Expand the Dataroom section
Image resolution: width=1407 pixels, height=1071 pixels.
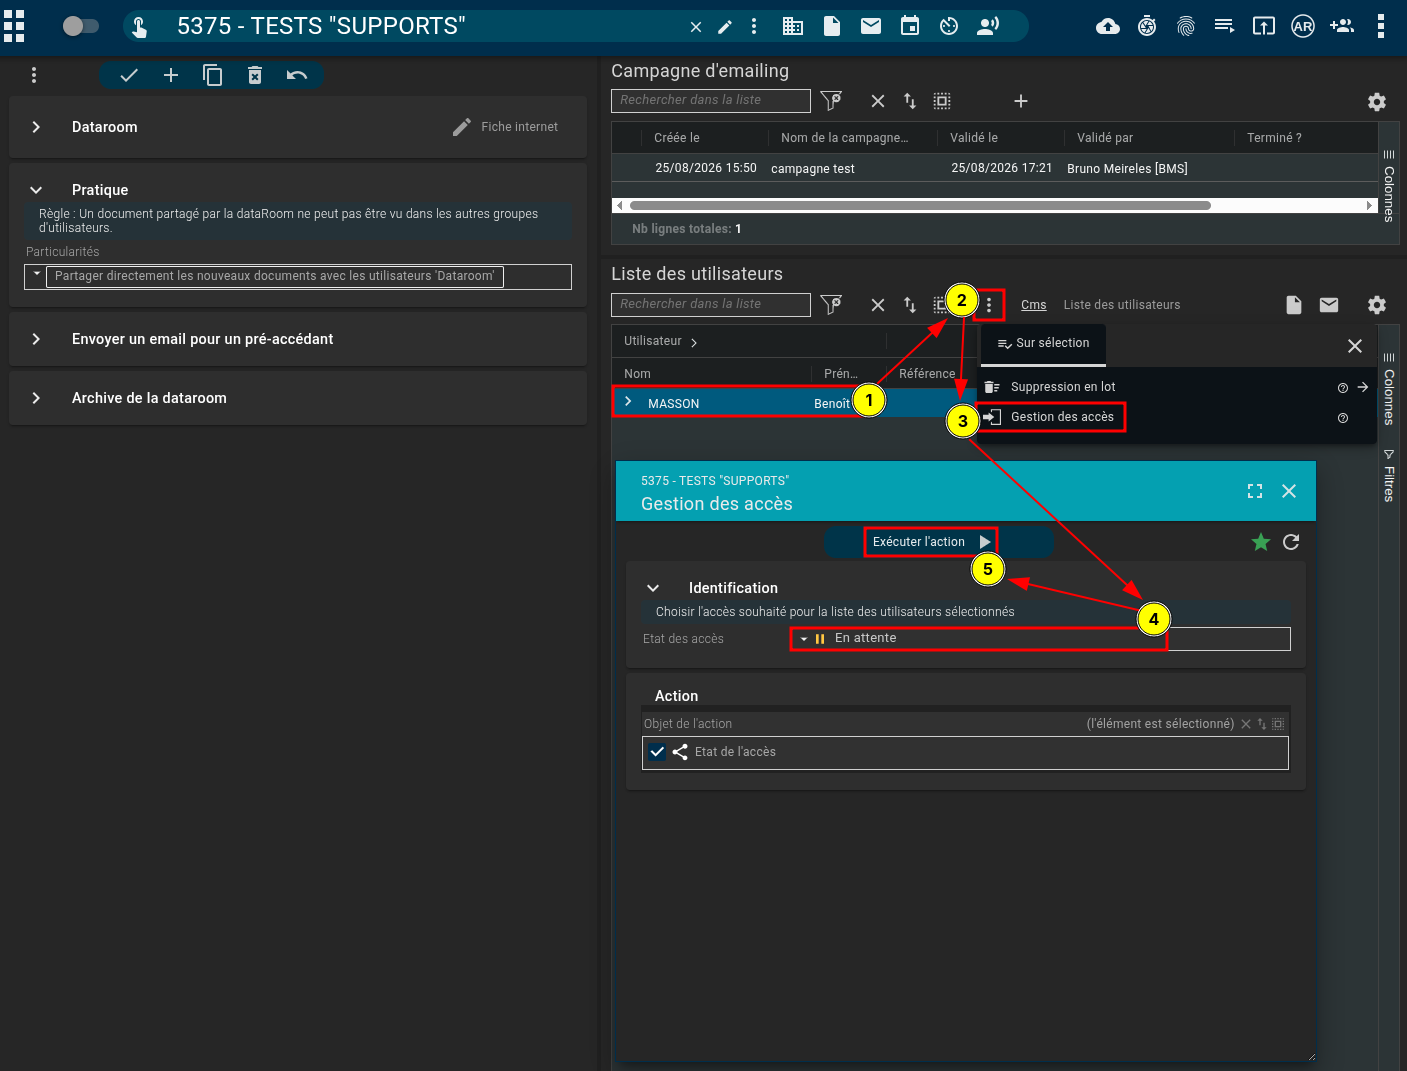click(36, 127)
